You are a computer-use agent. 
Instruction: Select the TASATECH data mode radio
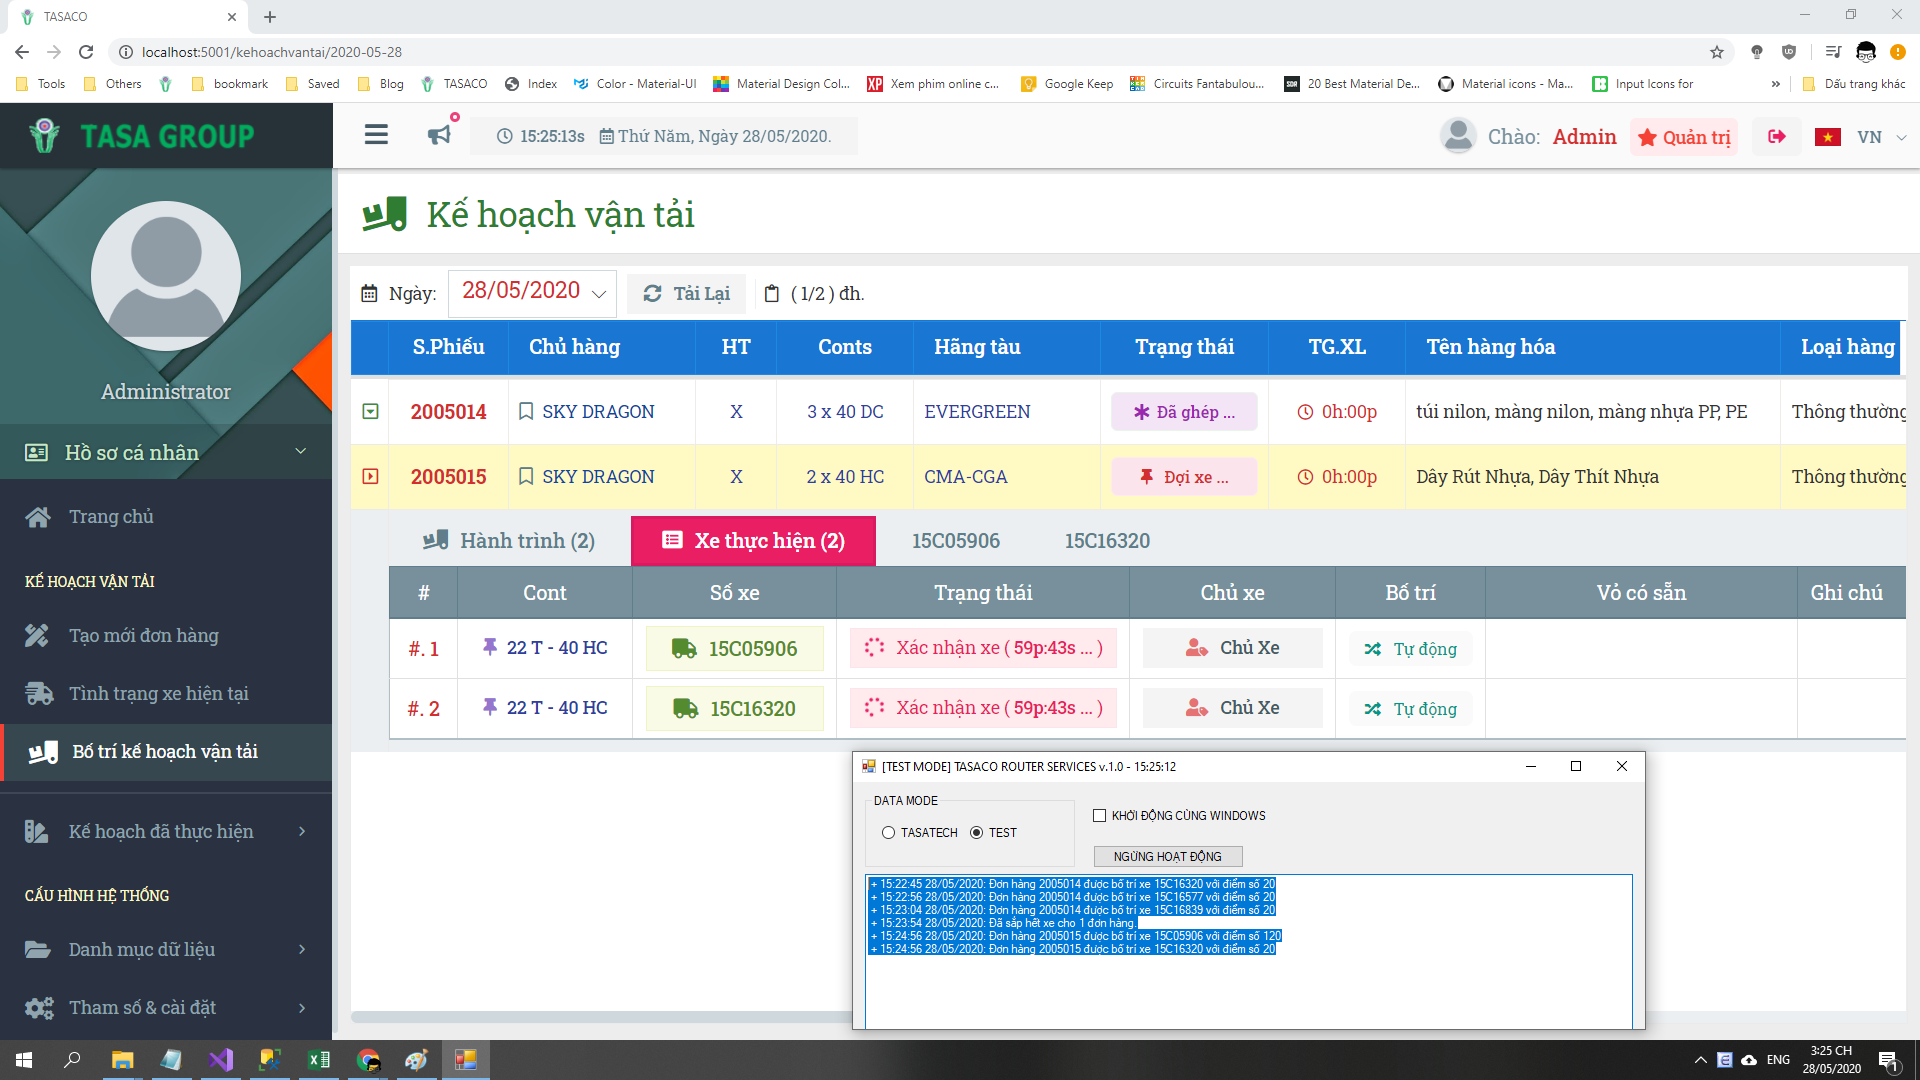click(x=888, y=833)
